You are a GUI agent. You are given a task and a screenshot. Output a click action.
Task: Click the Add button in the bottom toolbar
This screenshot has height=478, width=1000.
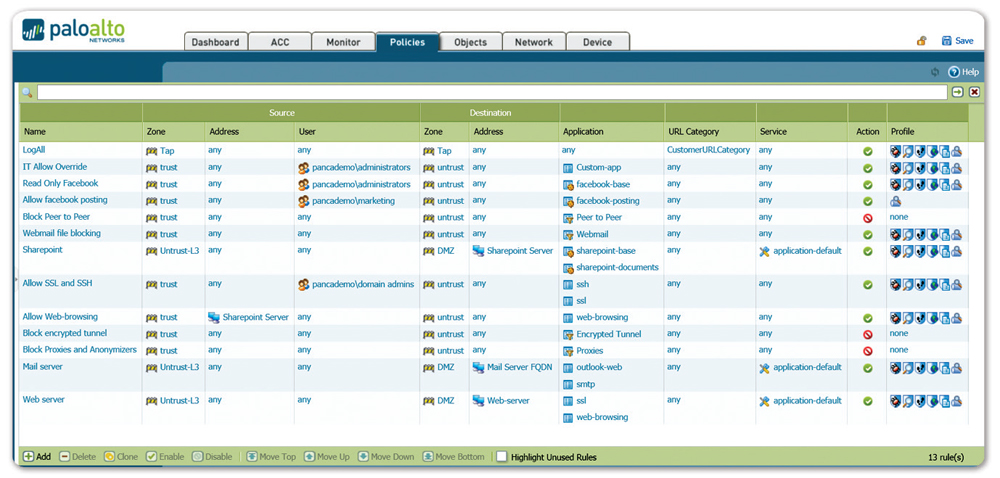click(37, 457)
